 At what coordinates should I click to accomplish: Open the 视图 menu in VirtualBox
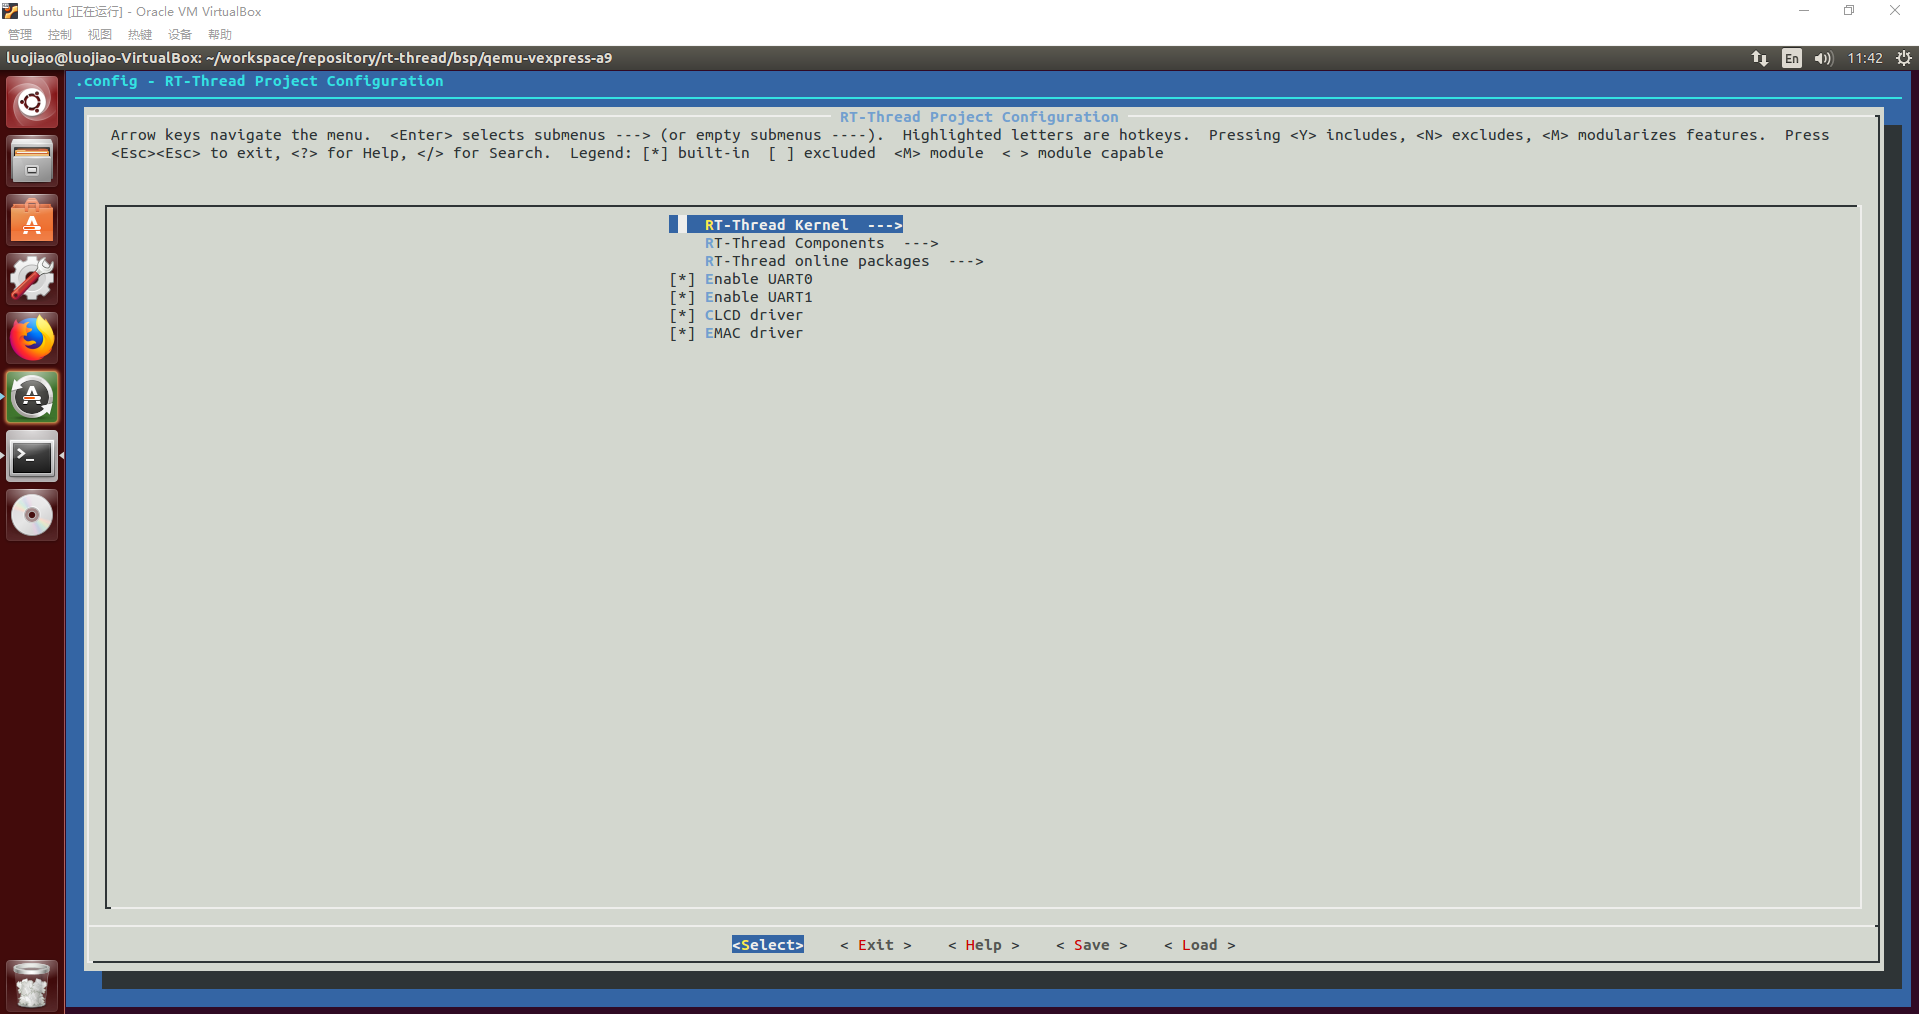pyautogui.click(x=100, y=35)
